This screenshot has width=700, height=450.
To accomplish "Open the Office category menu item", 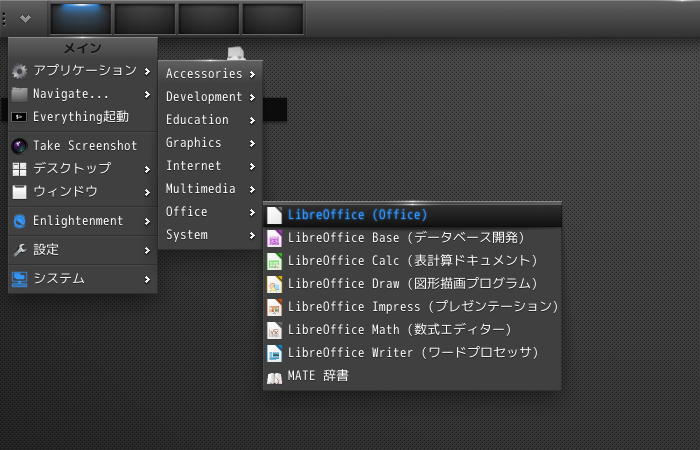I will click(210, 212).
